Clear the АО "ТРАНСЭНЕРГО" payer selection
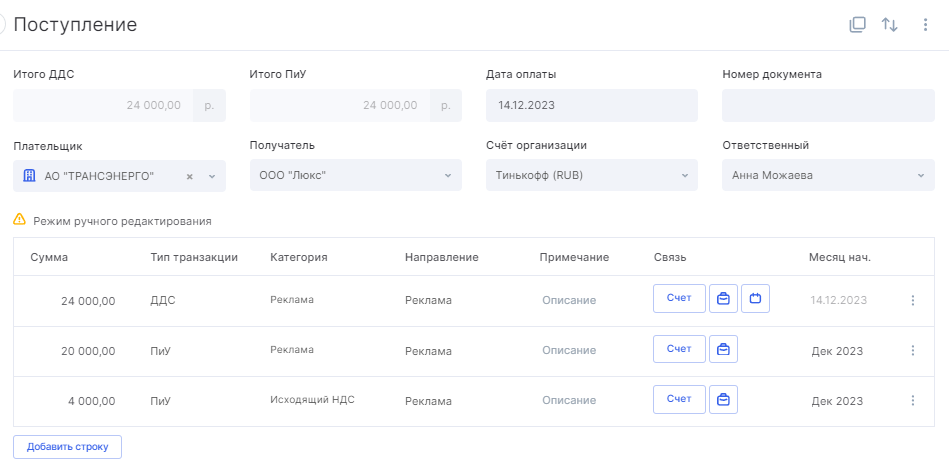This screenshot has width=949, height=462. click(x=189, y=177)
